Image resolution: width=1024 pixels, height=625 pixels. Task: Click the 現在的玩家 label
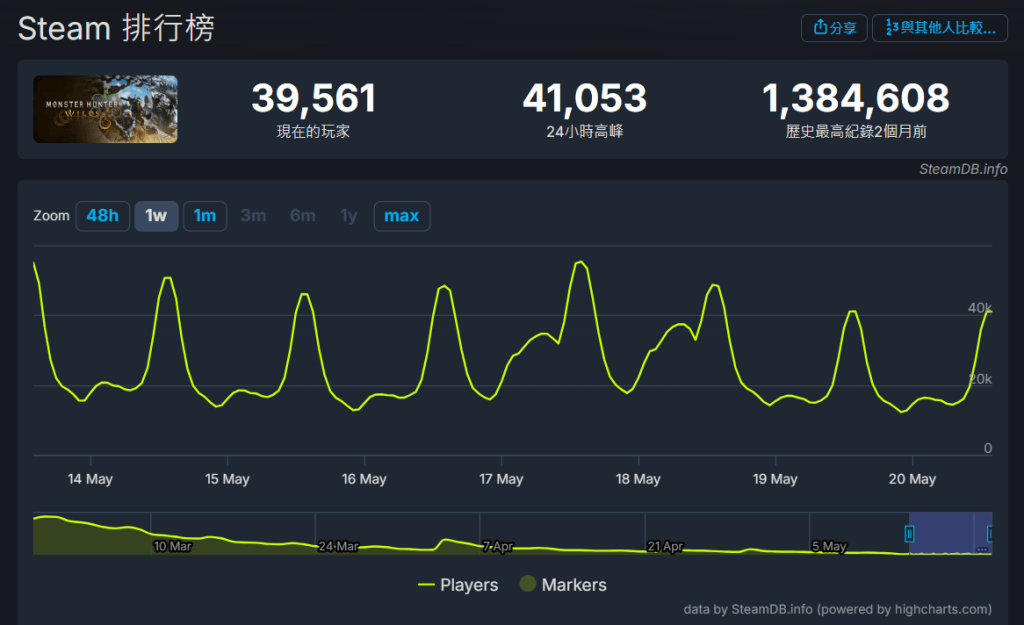pos(313,131)
